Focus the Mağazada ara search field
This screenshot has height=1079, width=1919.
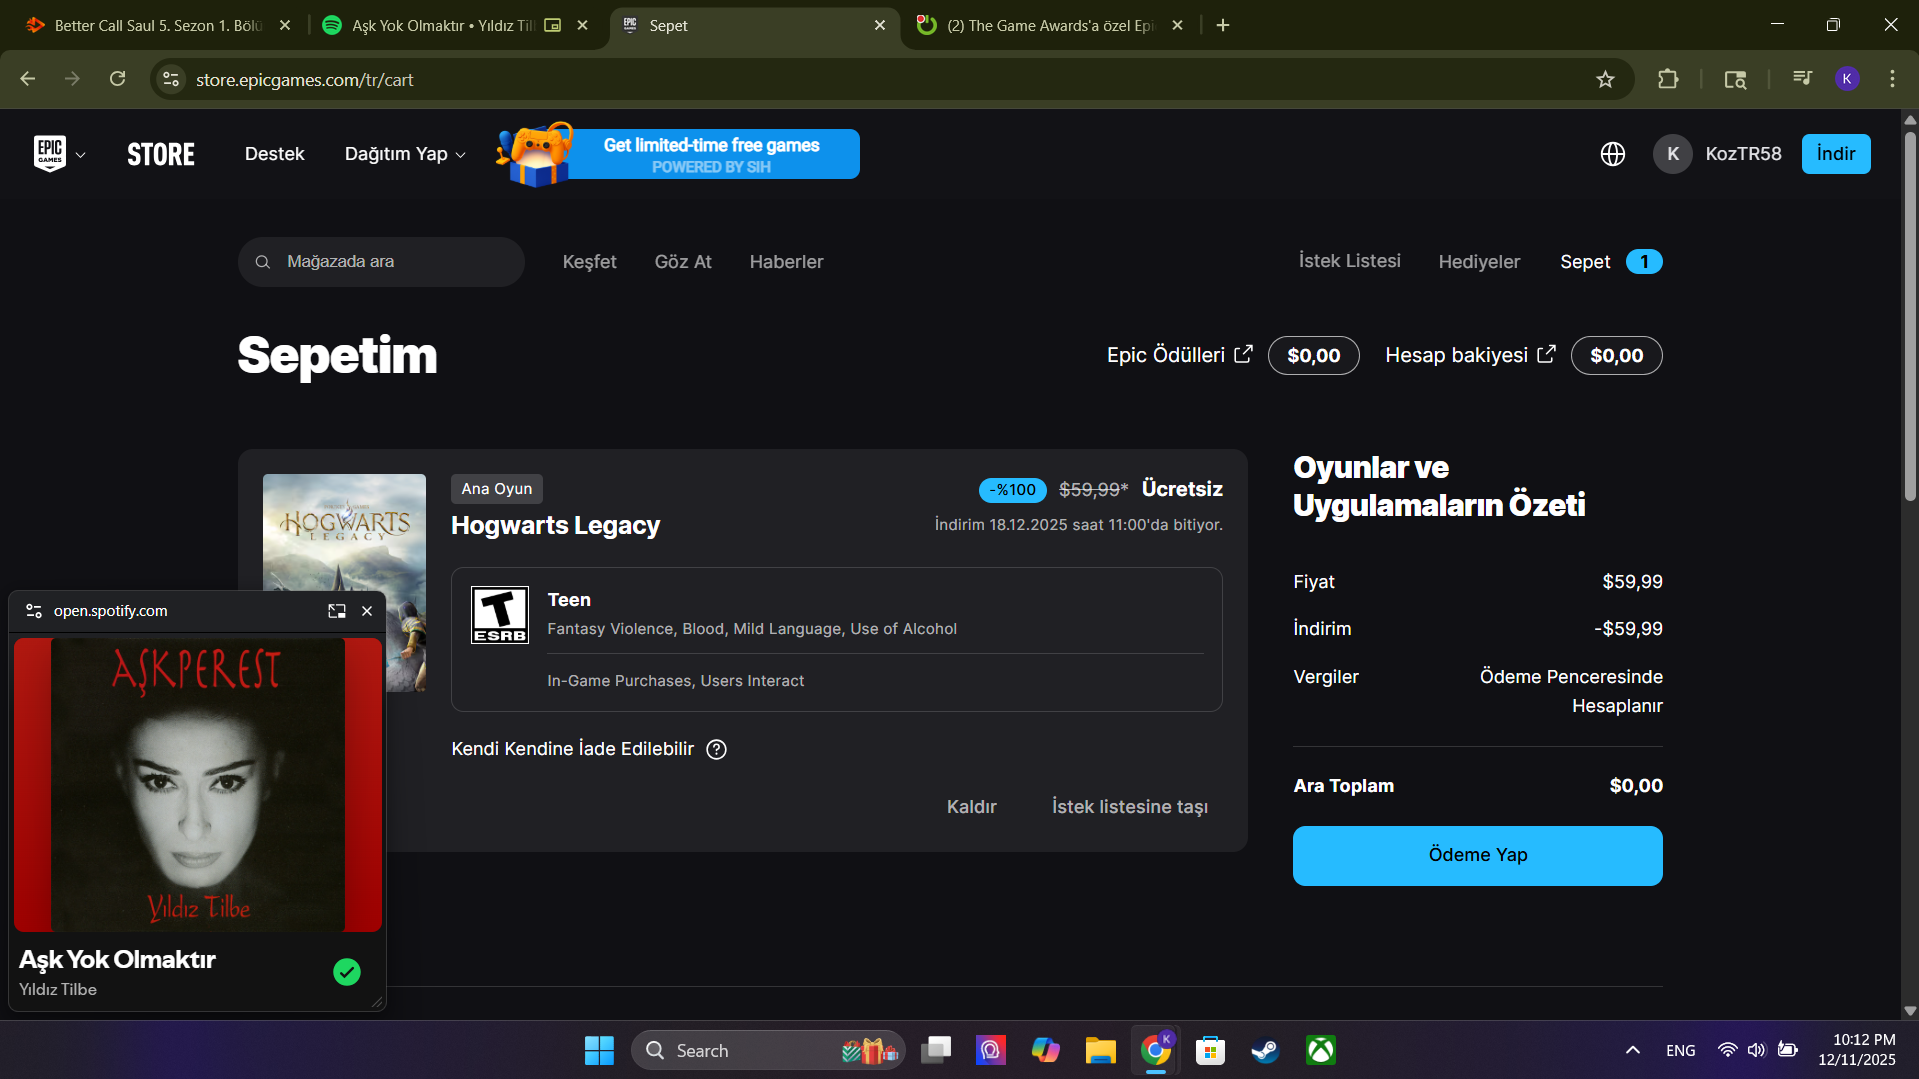(x=381, y=262)
